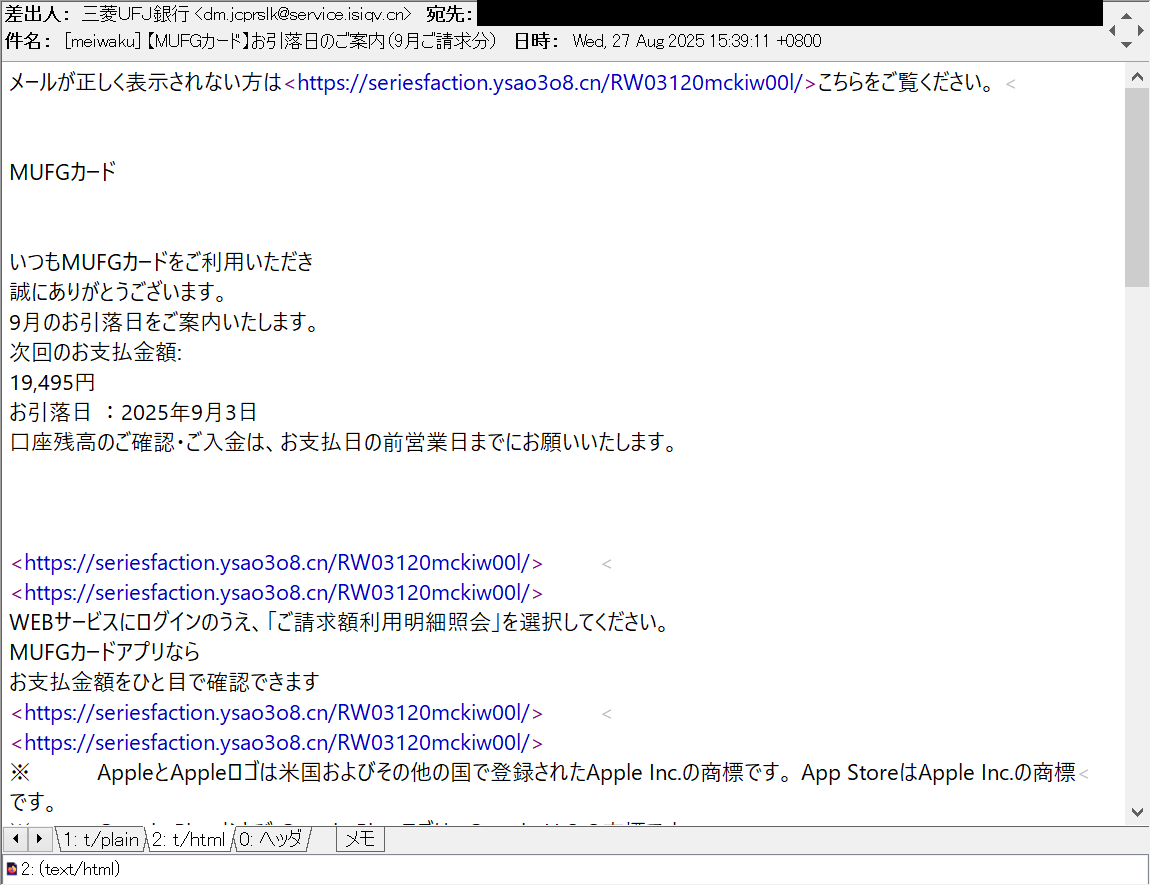Click the amount 19,495円
Image resolution: width=1151 pixels, height=886 pixels.
coord(52,382)
